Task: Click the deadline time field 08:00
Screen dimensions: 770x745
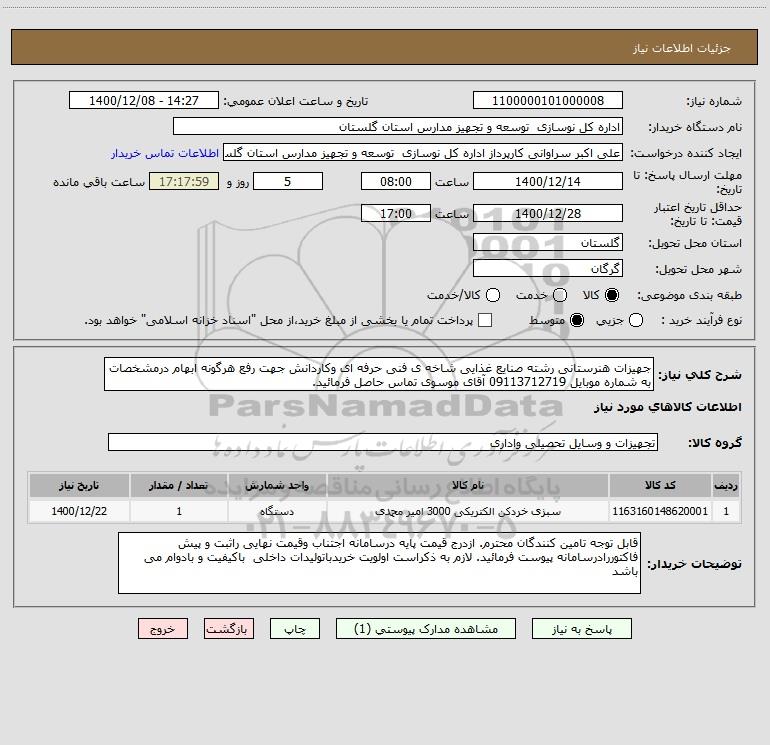Action: [x=396, y=181]
